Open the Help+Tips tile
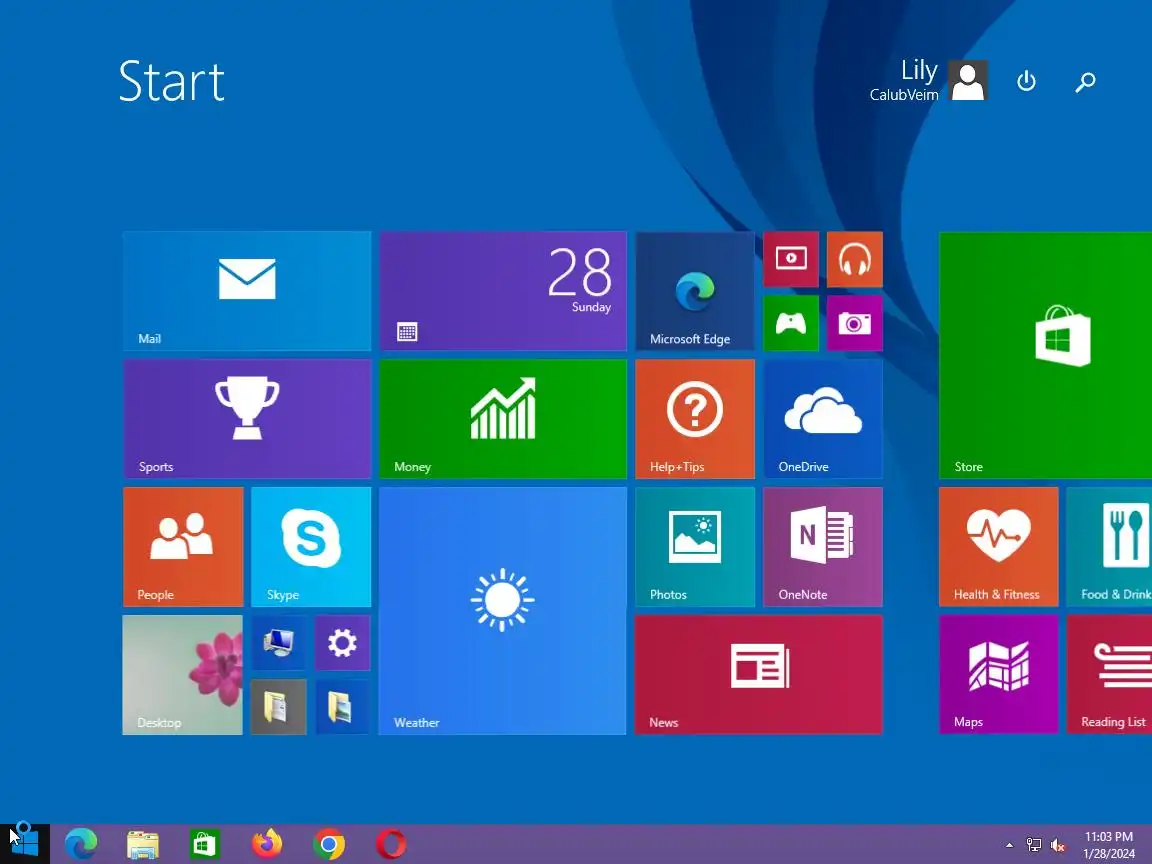Image resolution: width=1152 pixels, height=864 pixels. coord(695,419)
